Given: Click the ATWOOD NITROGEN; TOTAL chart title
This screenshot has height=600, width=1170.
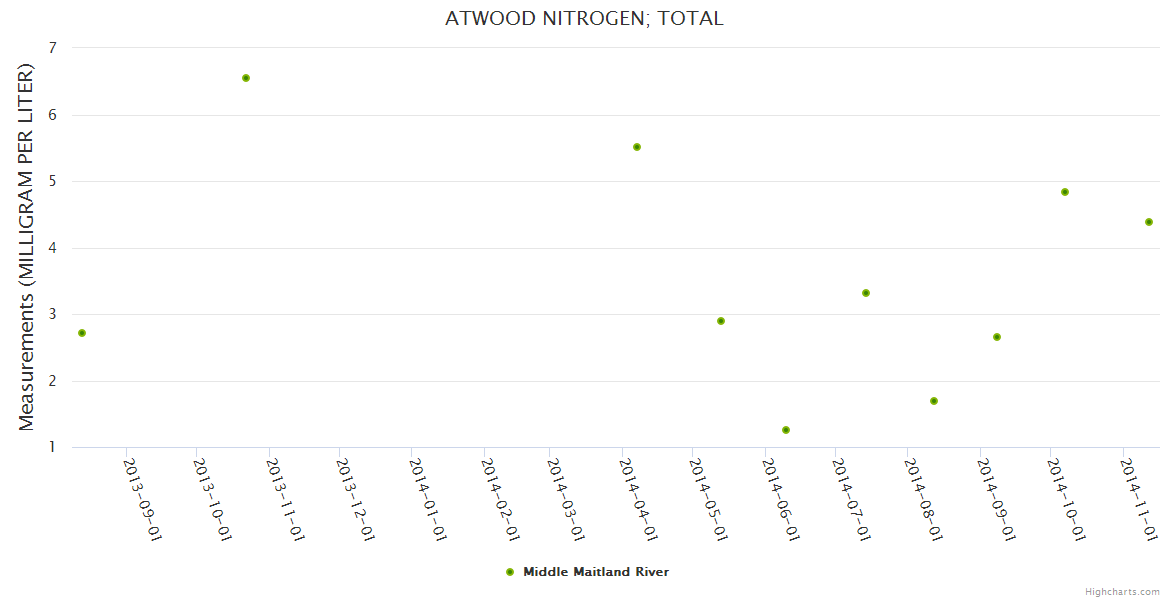Looking at the screenshot, I should 584,18.
